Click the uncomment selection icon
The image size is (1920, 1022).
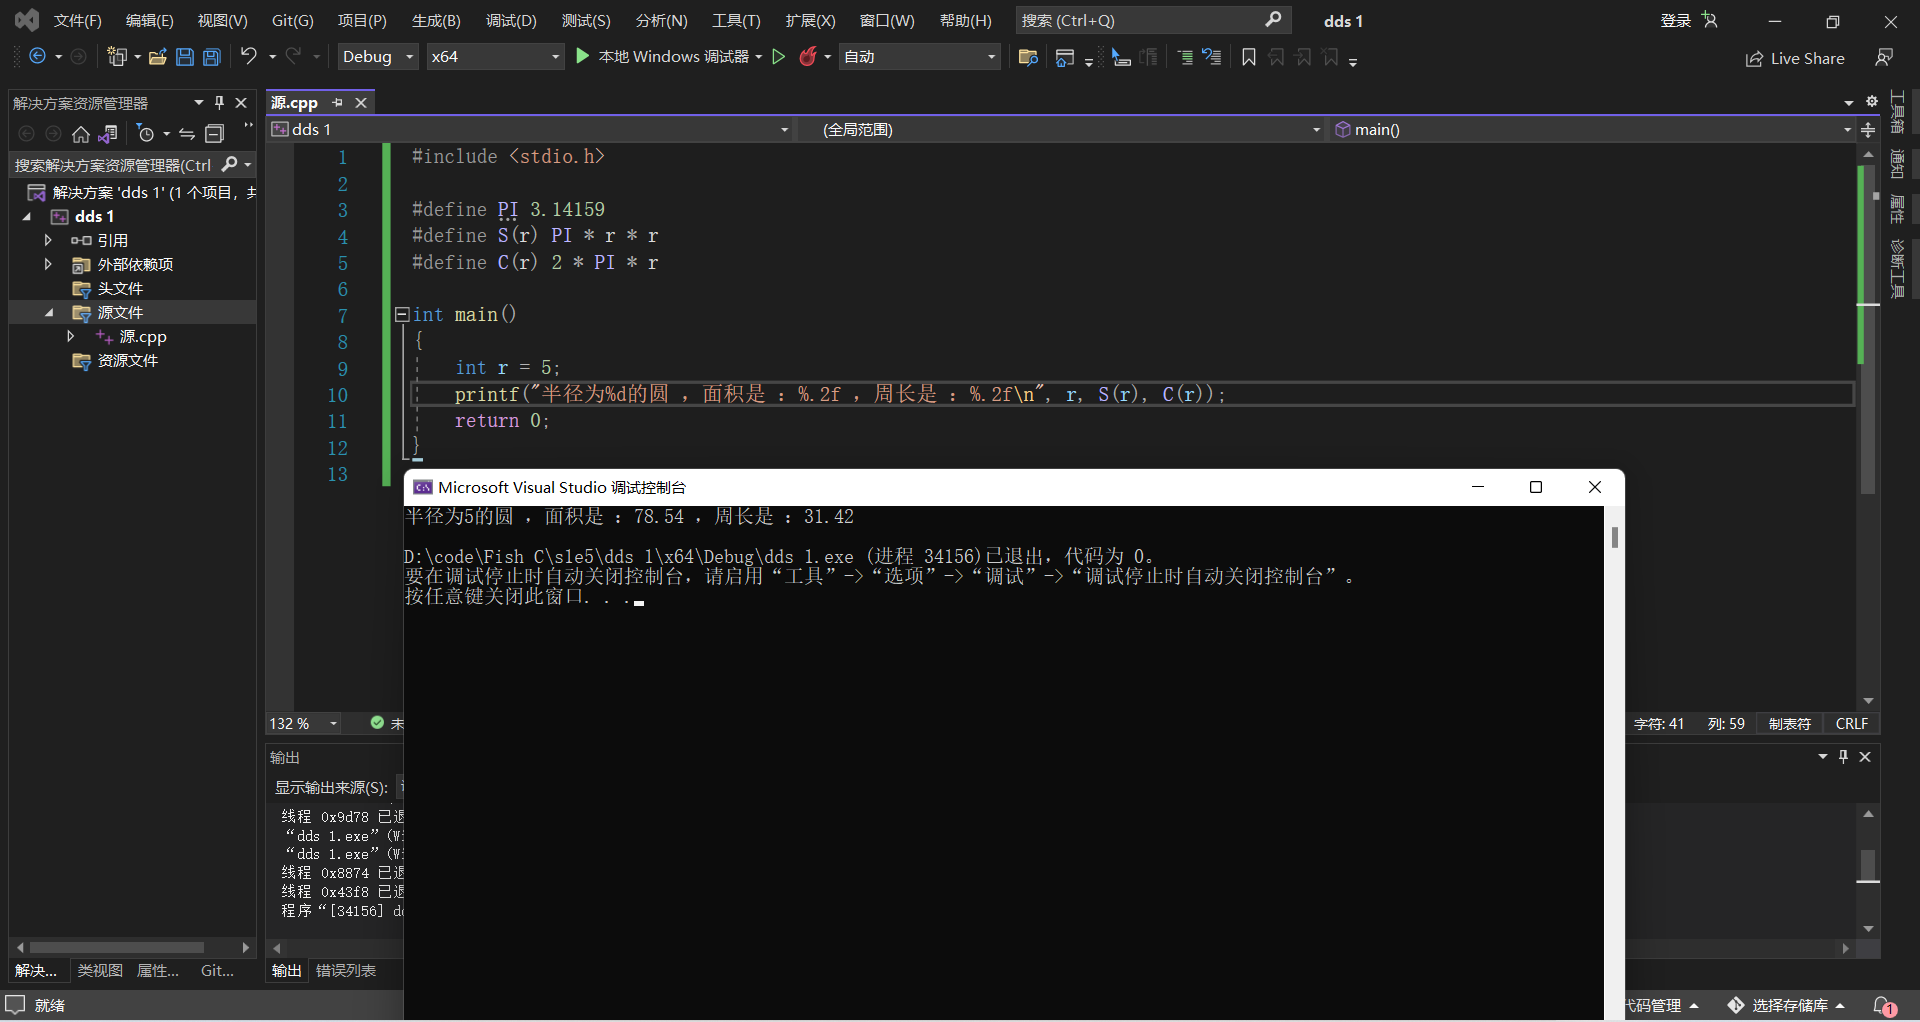(x=1212, y=57)
